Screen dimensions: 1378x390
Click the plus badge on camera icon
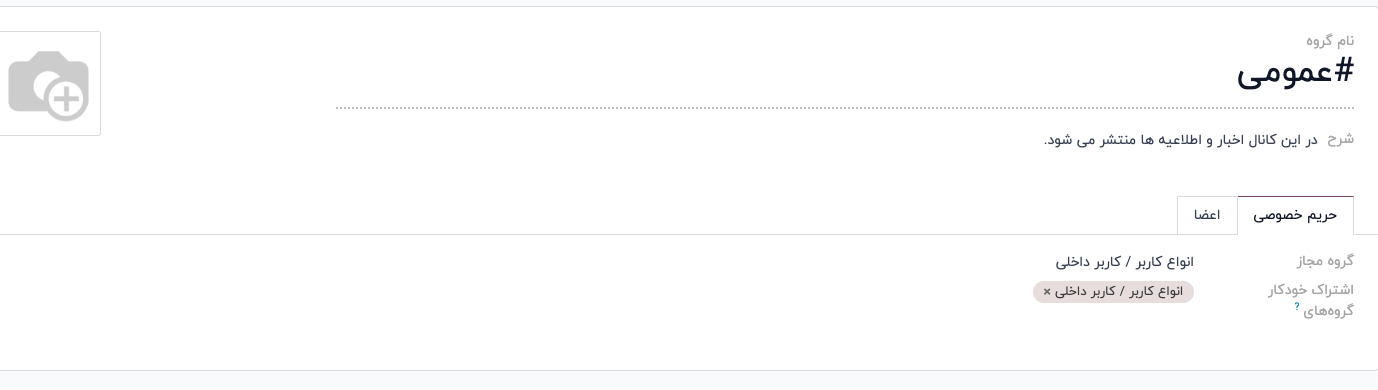pyautogui.click(x=67, y=99)
